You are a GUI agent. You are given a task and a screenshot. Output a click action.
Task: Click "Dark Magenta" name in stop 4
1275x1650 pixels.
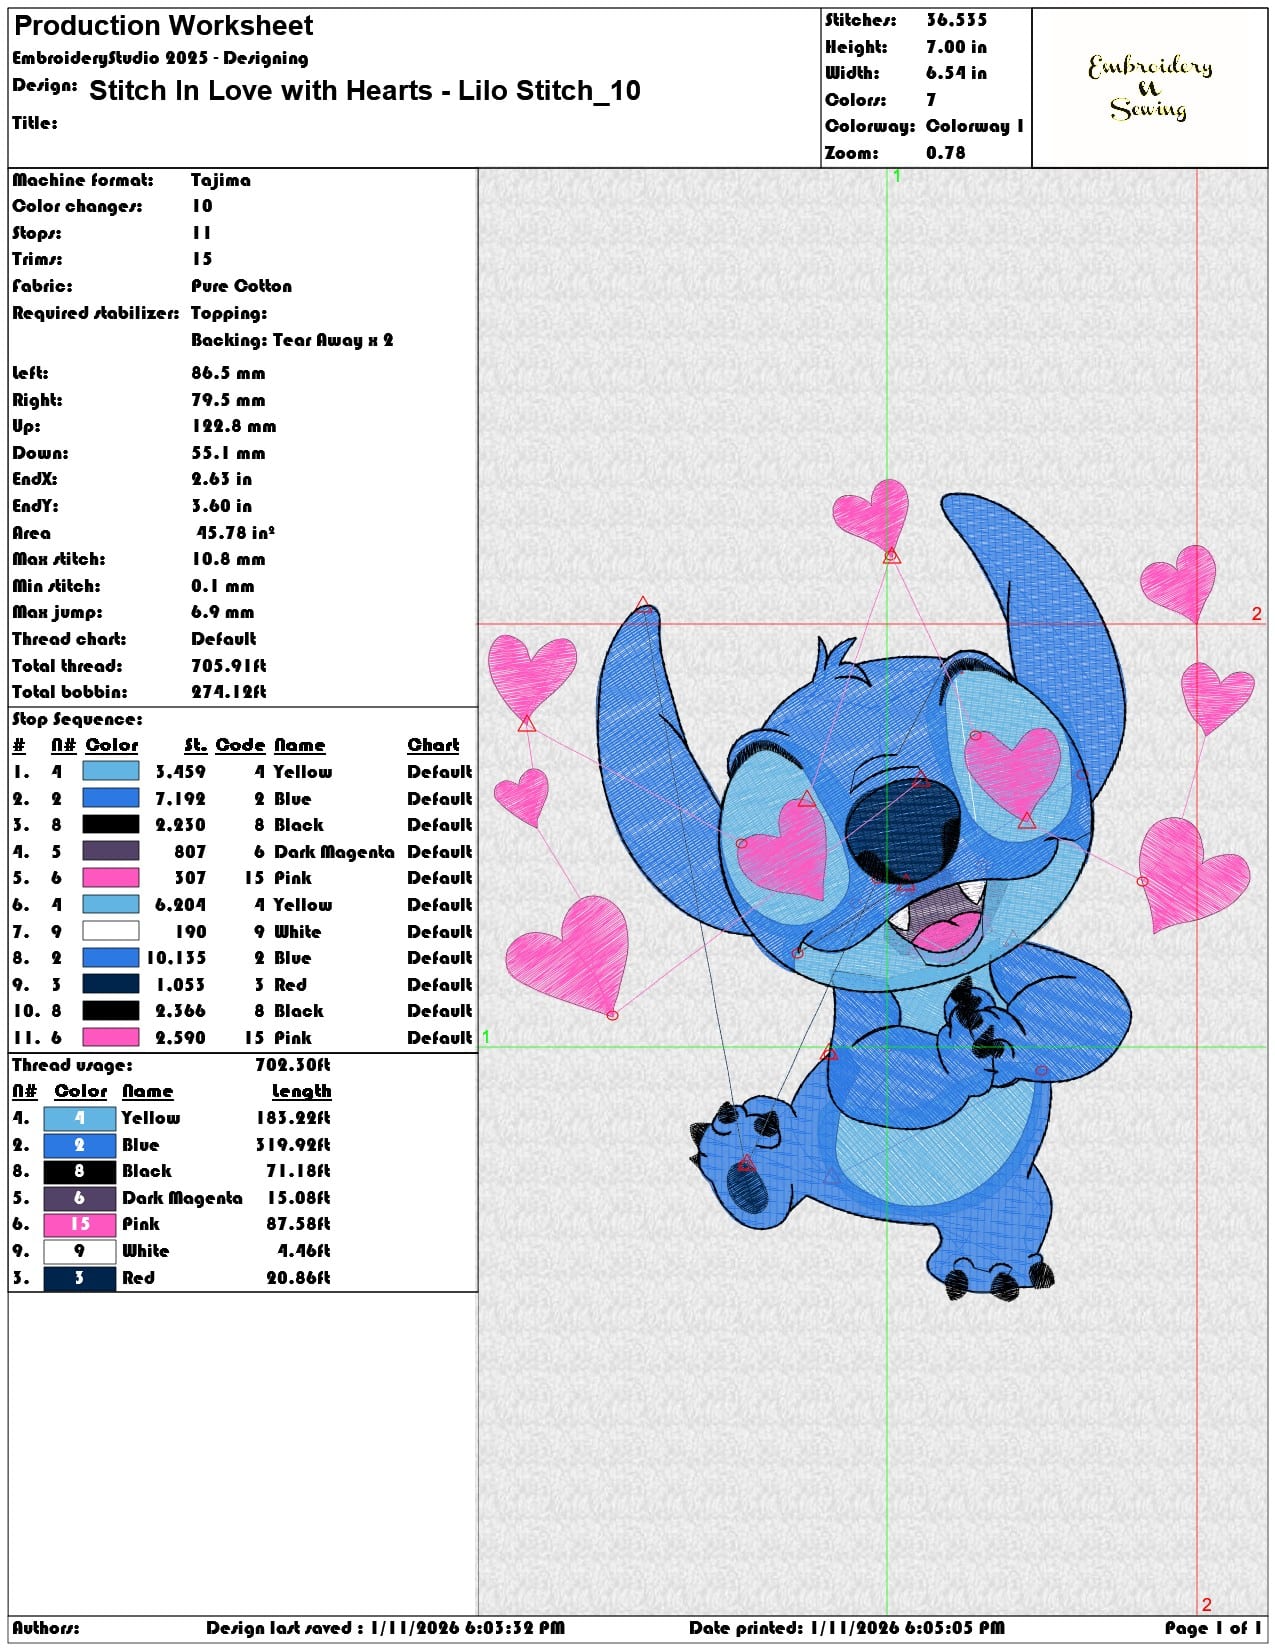click(x=334, y=852)
